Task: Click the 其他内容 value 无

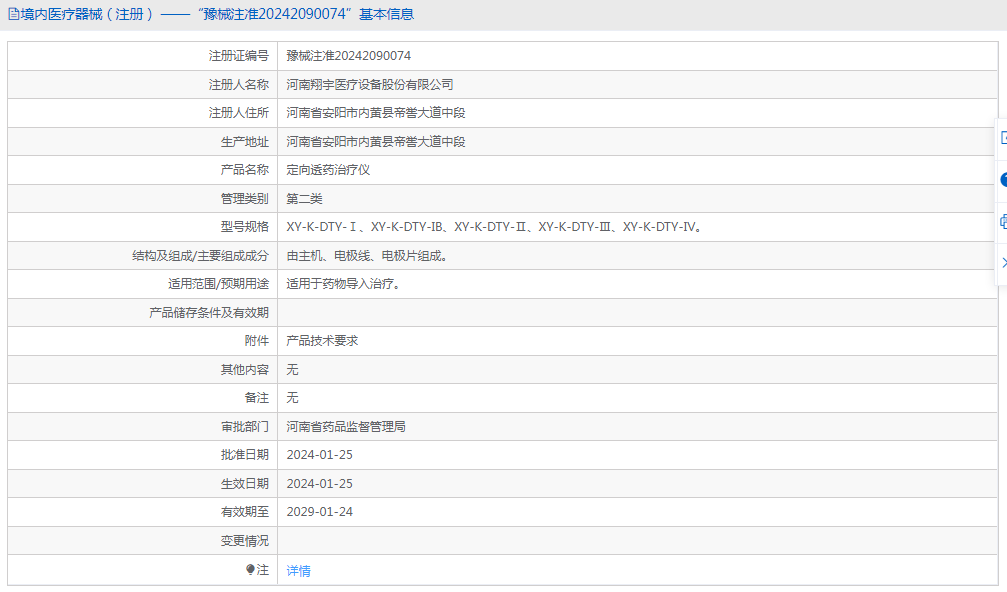Action: pos(292,370)
